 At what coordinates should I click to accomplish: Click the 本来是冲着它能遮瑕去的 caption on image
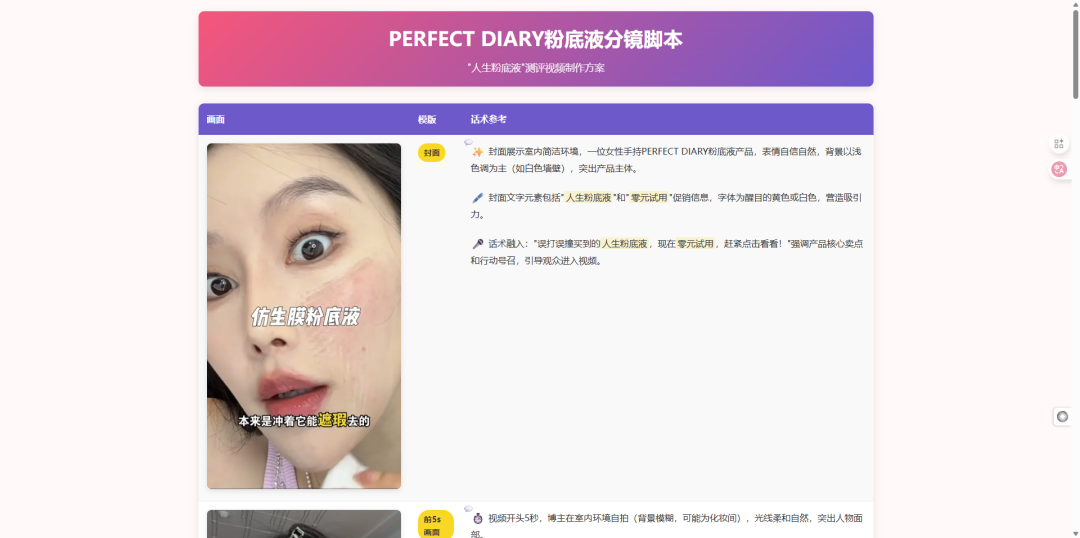click(304, 420)
